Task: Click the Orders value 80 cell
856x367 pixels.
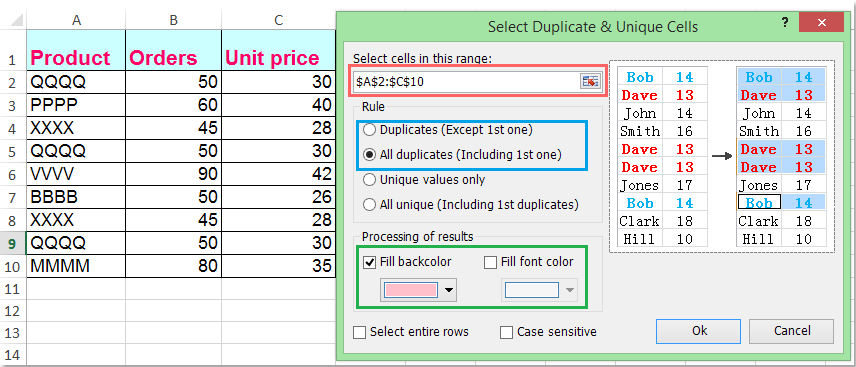Action: (174, 266)
